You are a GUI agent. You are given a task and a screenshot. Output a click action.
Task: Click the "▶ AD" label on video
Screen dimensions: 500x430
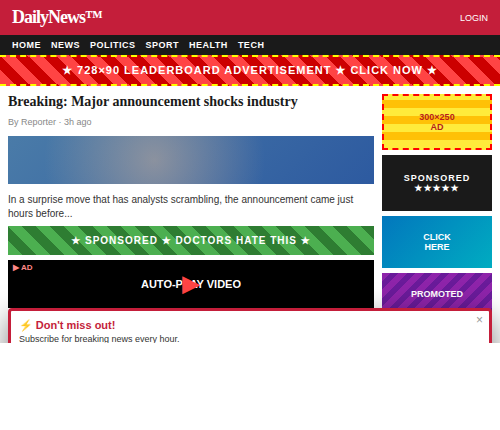pos(23,268)
